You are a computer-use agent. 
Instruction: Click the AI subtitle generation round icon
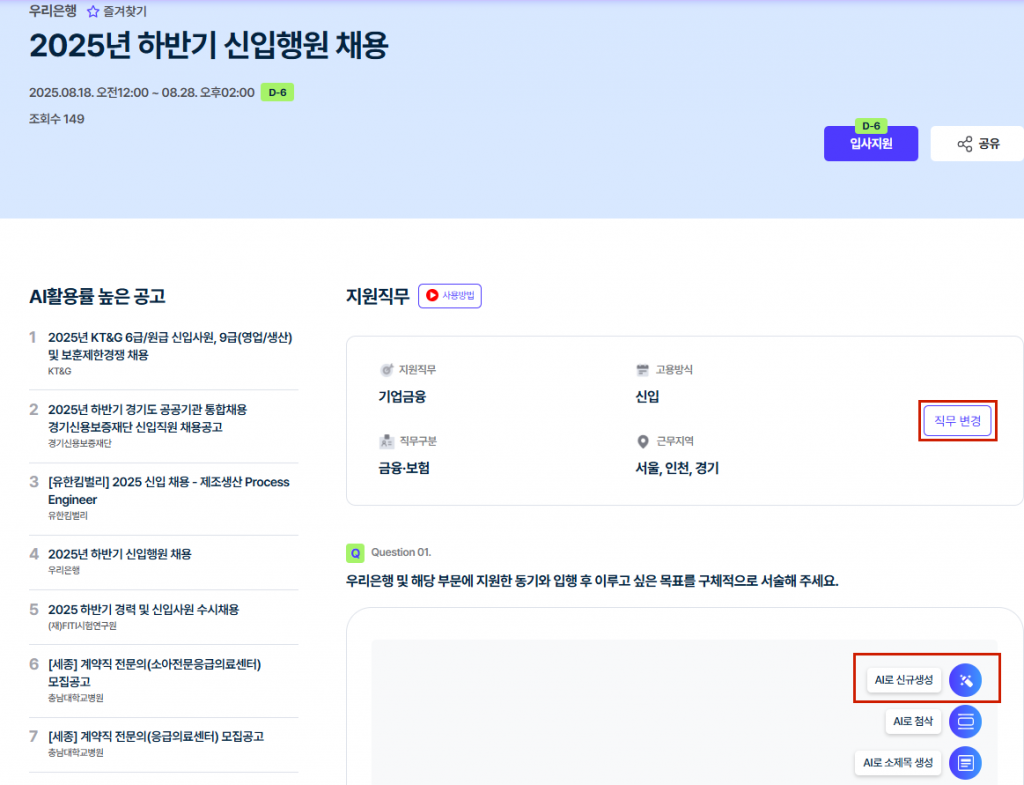[965, 763]
